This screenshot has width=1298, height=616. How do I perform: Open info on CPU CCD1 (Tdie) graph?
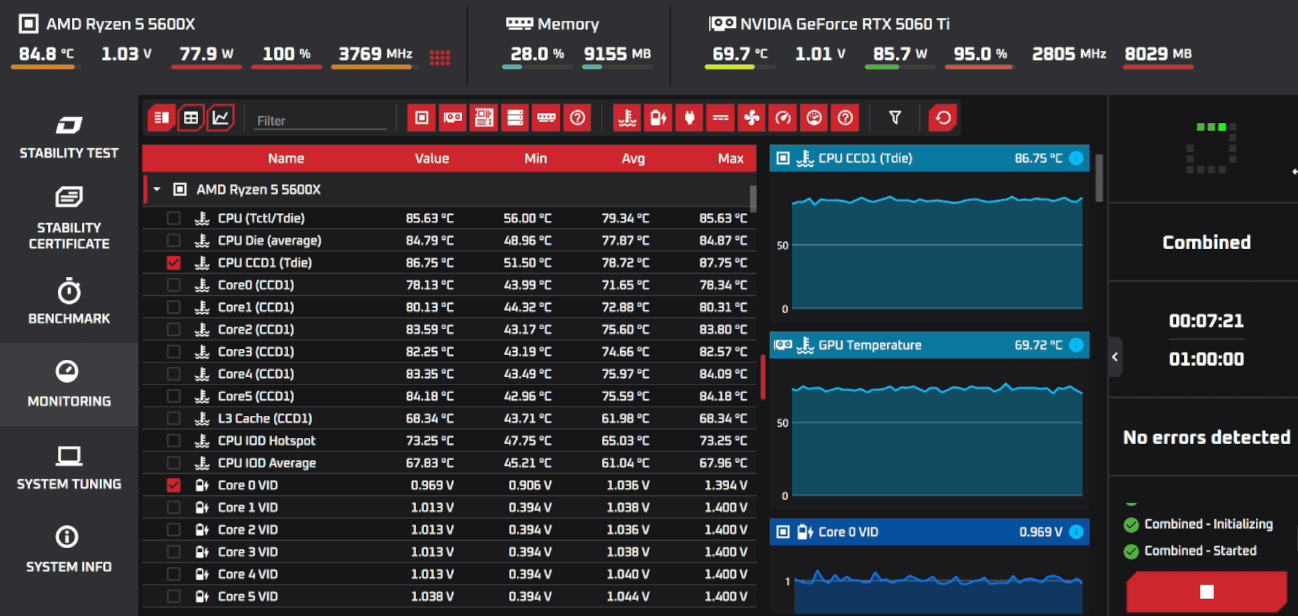tap(1076, 158)
